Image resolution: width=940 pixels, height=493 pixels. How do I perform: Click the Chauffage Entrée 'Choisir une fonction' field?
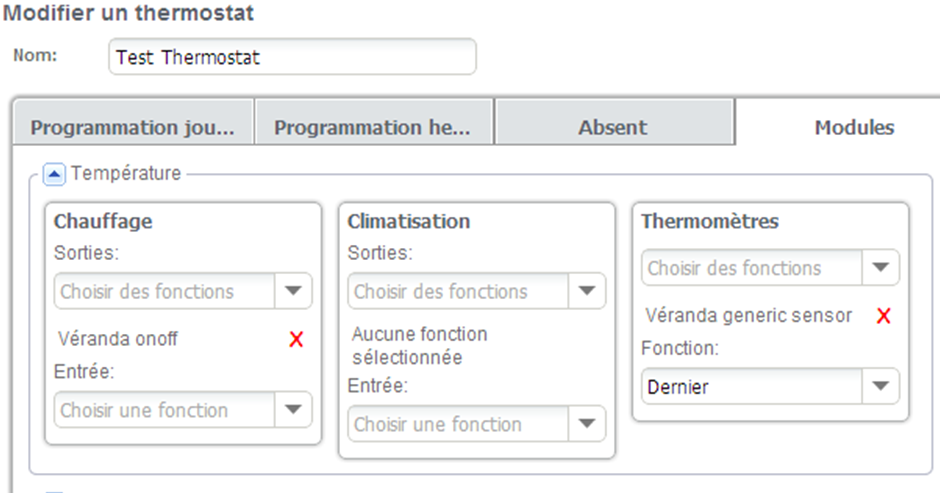(165, 409)
